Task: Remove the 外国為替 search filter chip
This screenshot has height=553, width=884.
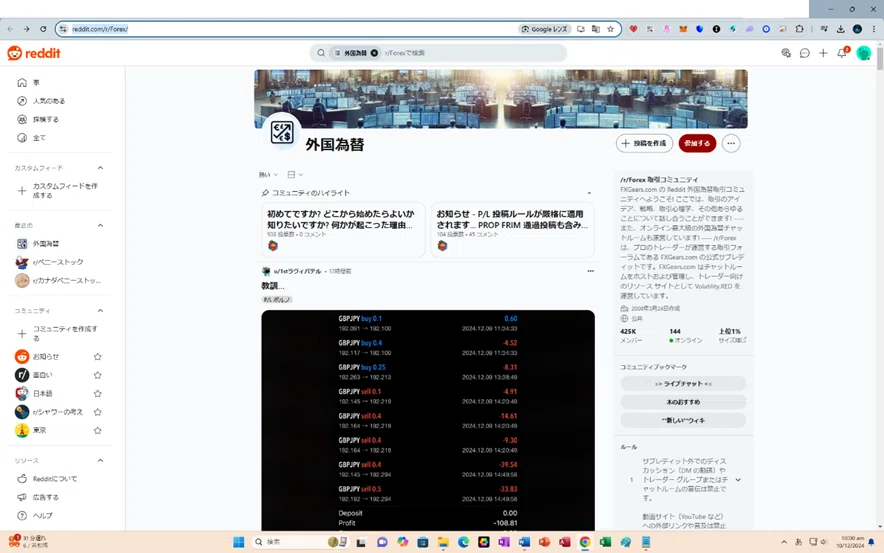Action: coord(374,53)
